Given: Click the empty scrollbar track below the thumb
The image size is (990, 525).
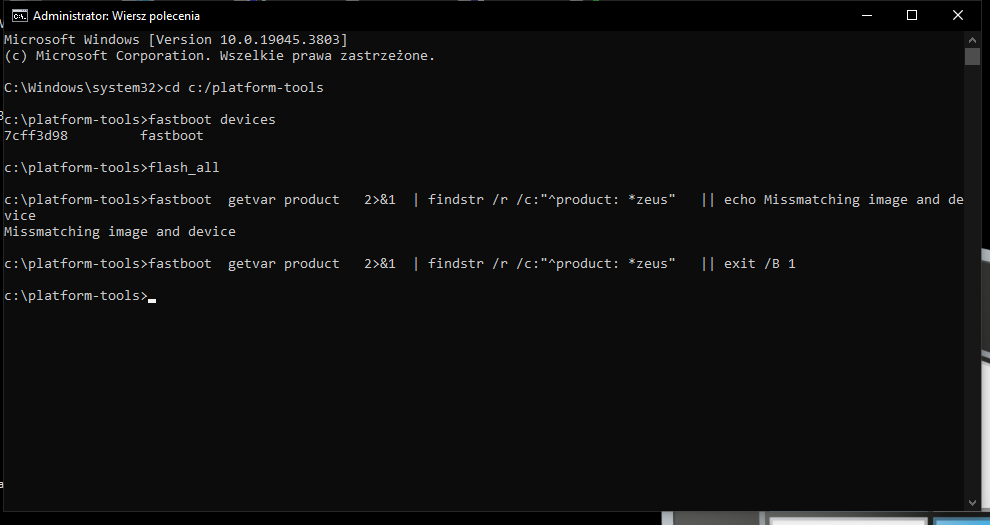Looking at the screenshot, I should pos(972,300).
